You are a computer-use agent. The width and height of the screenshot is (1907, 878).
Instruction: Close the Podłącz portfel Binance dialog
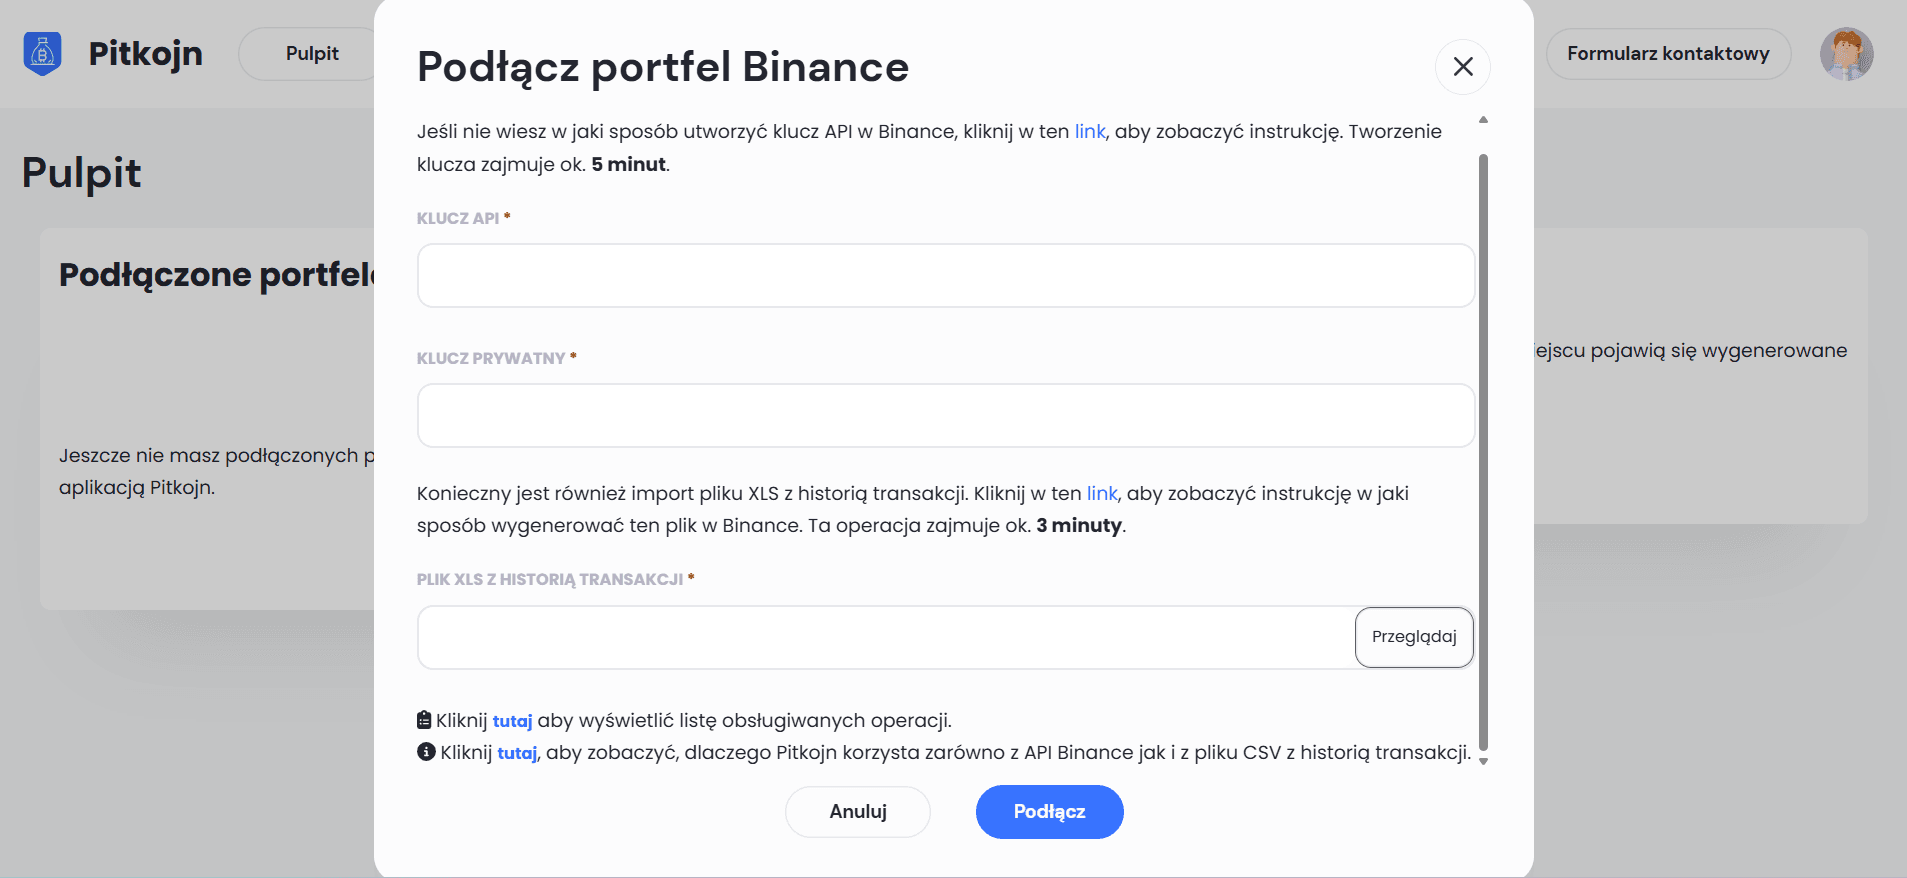(x=1462, y=66)
